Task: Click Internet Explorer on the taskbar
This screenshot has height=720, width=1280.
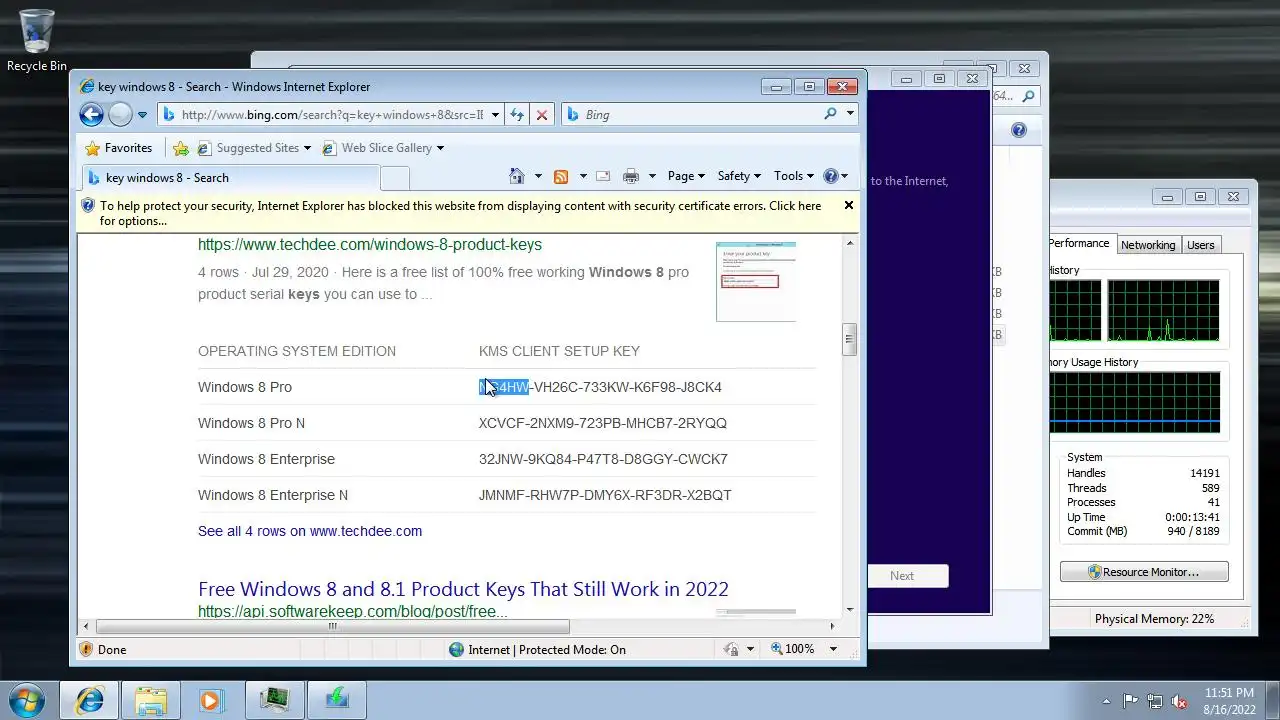Action: pos(90,699)
